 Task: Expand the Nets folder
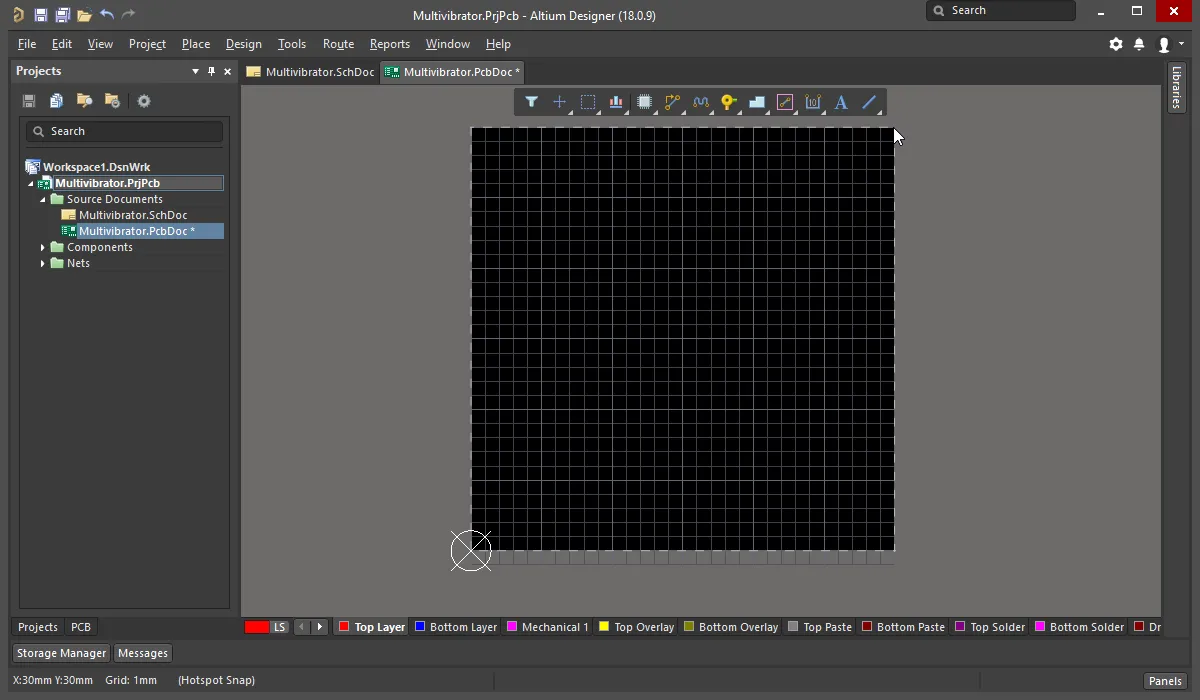[43, 263]
